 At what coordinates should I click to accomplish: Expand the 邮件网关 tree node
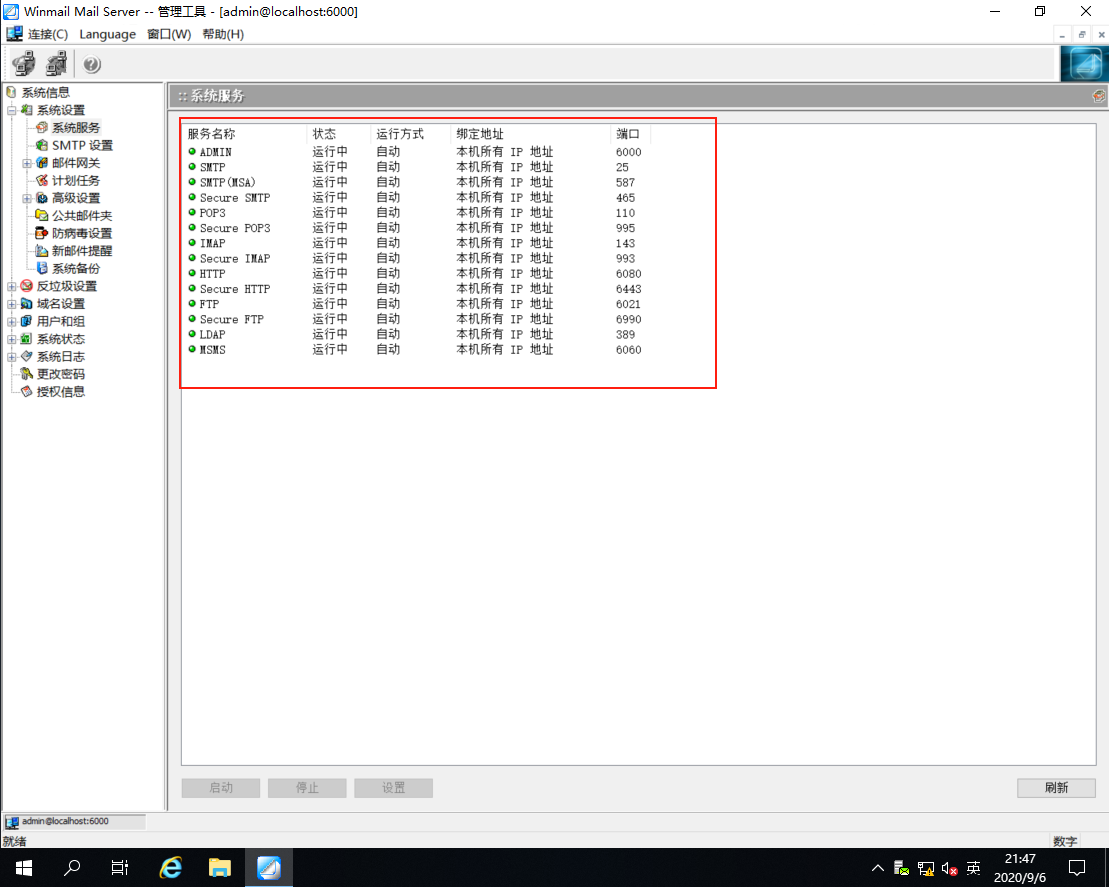tap(27, 163)
